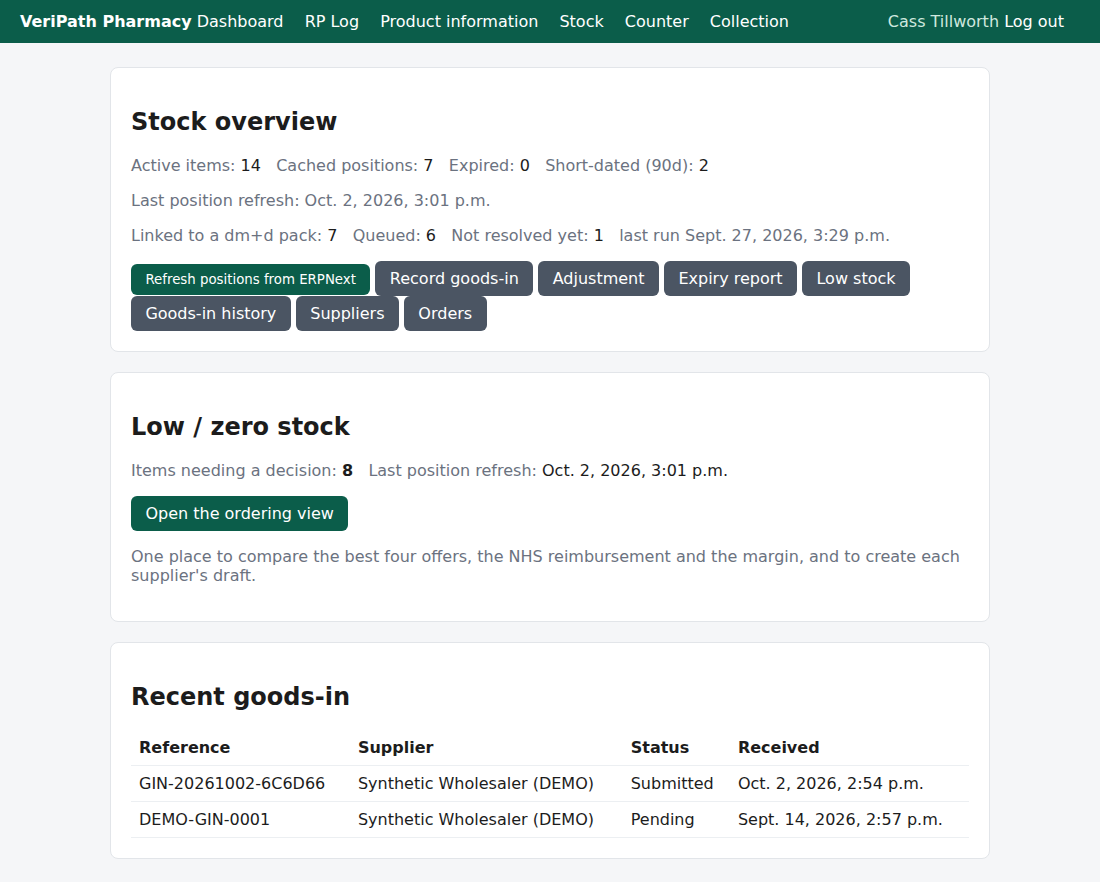Open the Low stock list
The height and width of the screenshot is (882, 1100).
(x=856, y=279)
